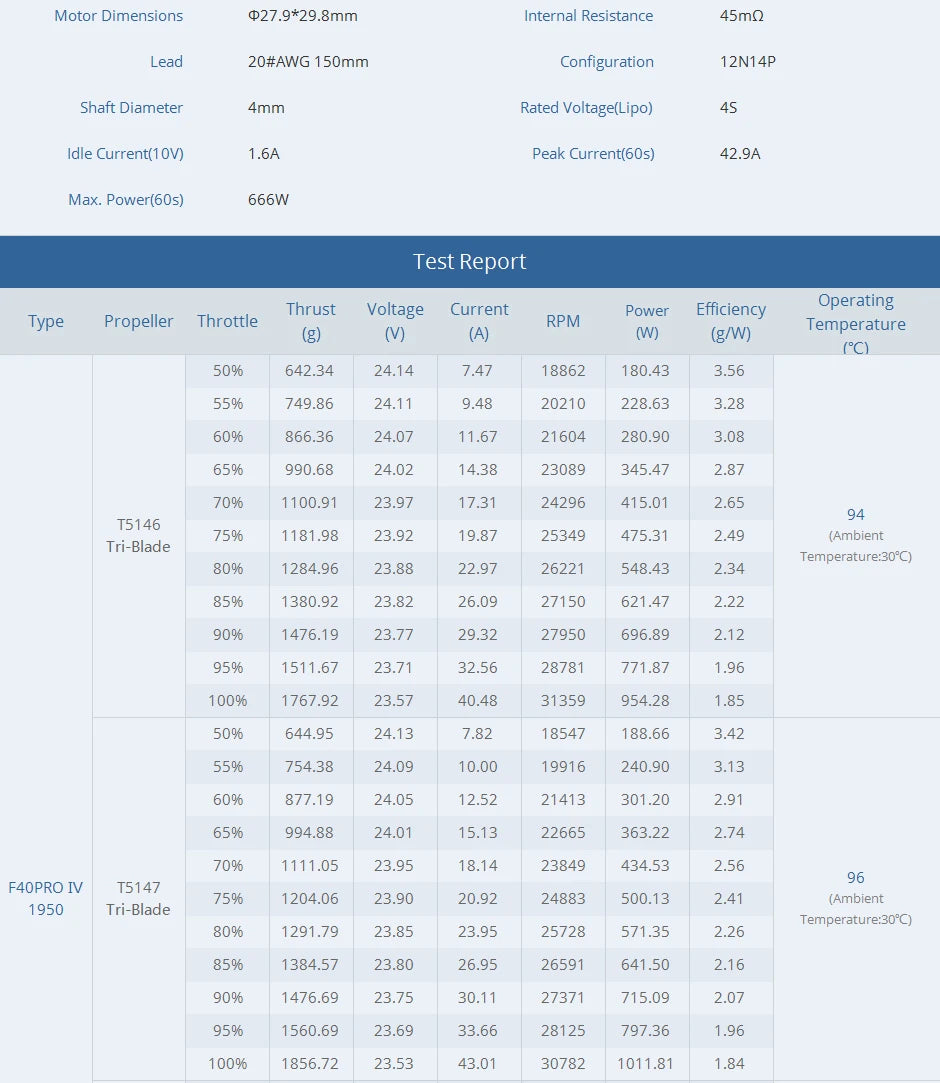Click the Throttle column header

[x=227, y=321]
